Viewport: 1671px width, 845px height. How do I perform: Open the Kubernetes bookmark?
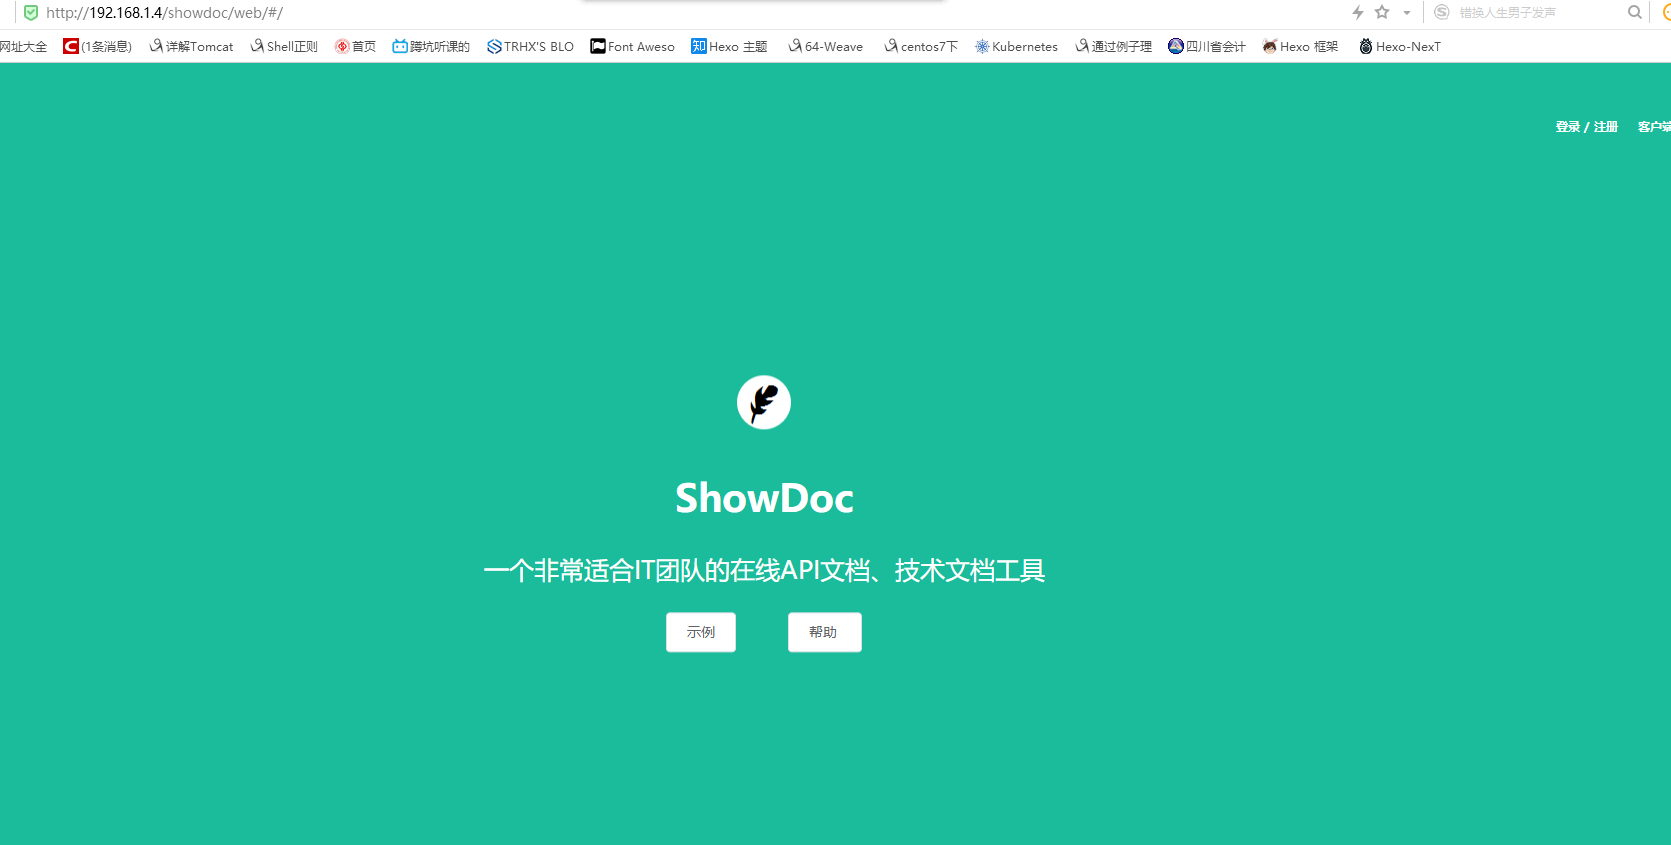(1016, 46)
